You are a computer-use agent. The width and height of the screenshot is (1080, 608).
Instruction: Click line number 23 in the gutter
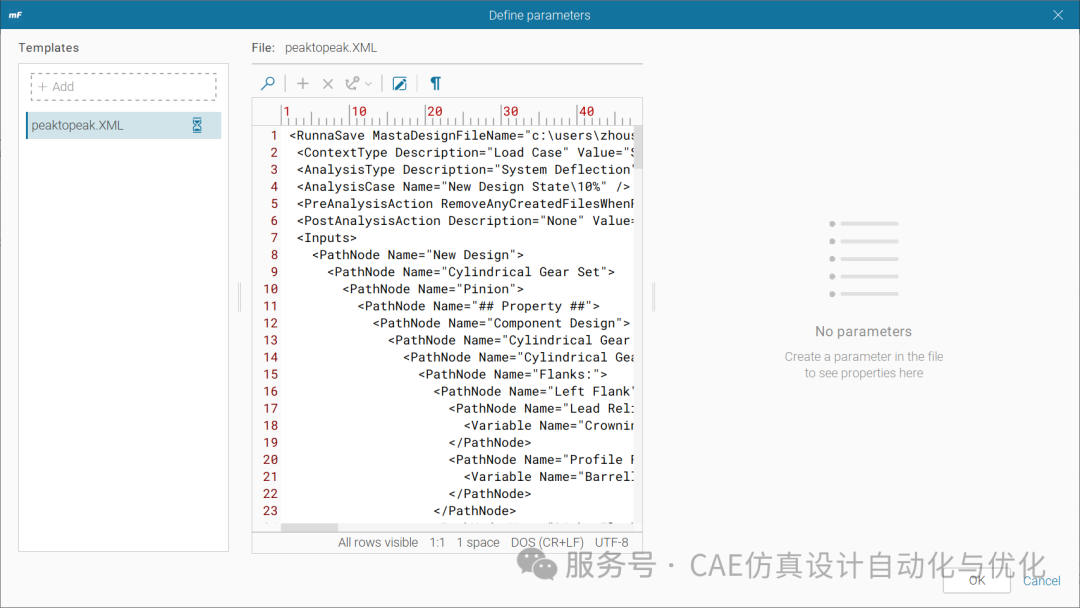(270, 511)
